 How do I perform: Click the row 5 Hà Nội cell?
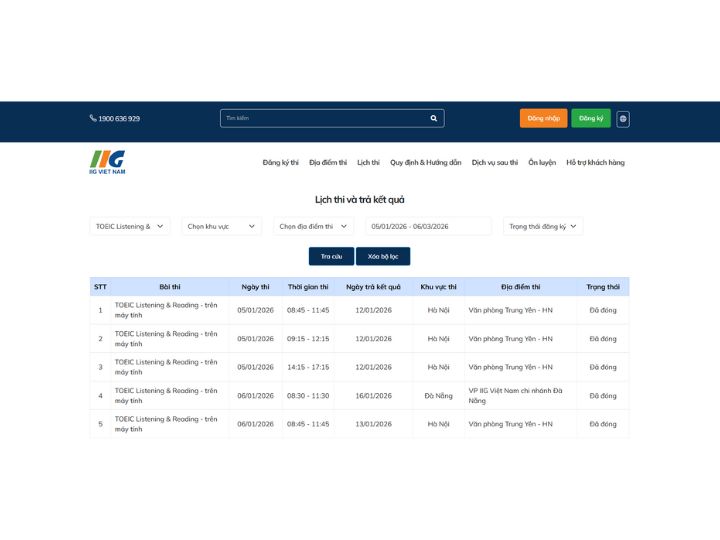click(439, 424)
